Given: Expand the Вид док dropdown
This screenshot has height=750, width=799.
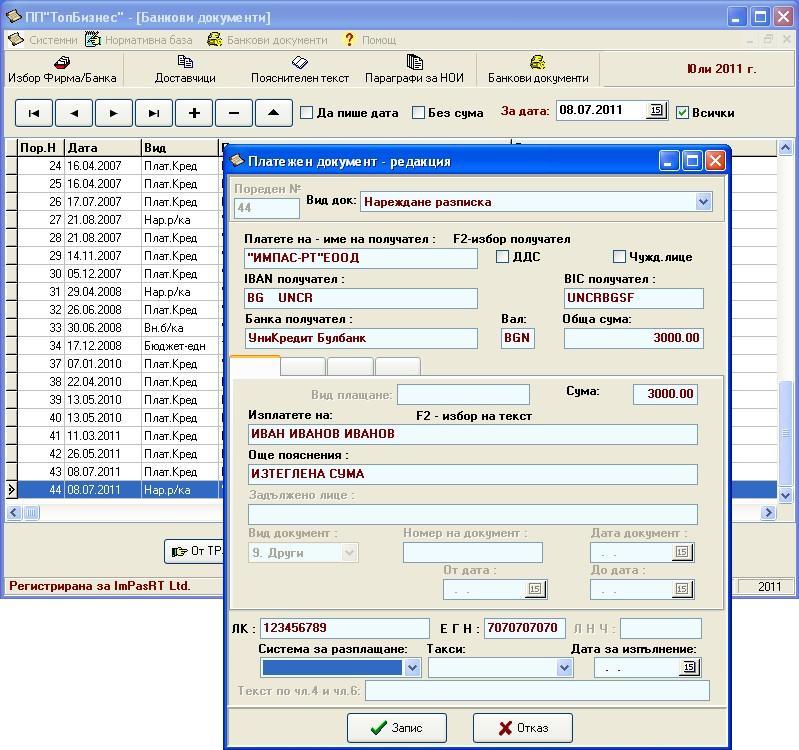Looking at the screenshot, I should 703,202.
